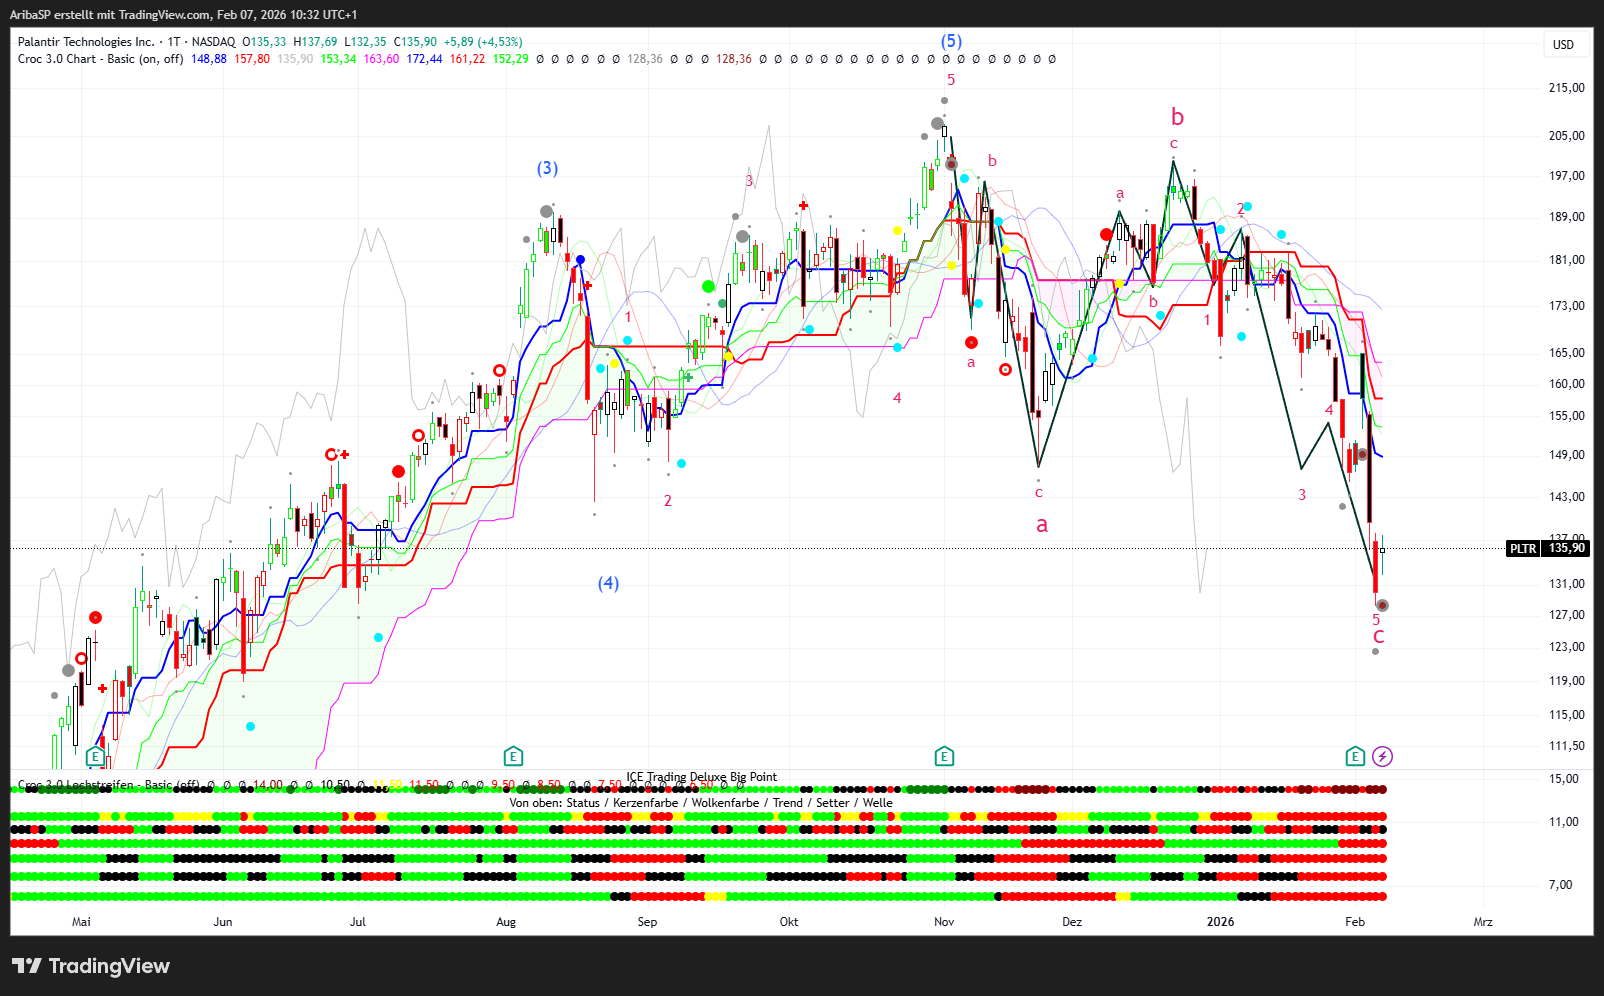Image resolution: width=1604 pixels, height=996 pixels.
Task: Click the Palantir Technologies Inc. symbol title
Action: pos(86,42)
